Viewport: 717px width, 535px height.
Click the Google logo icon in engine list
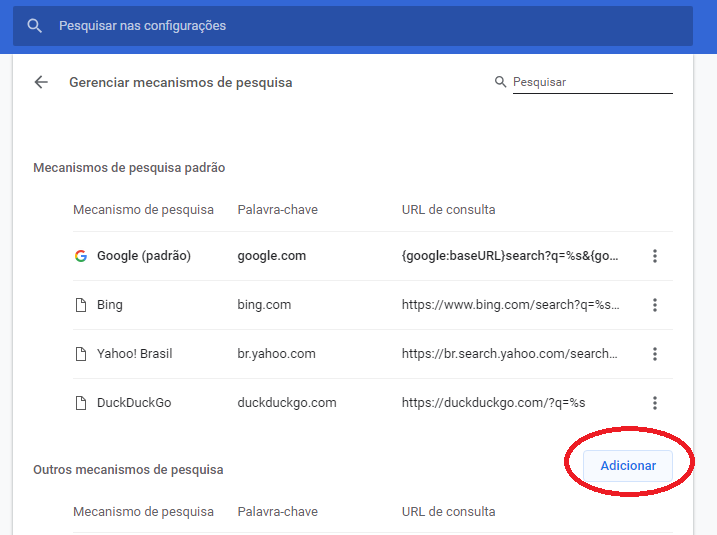pyautogui.click(x=81, y=256)
